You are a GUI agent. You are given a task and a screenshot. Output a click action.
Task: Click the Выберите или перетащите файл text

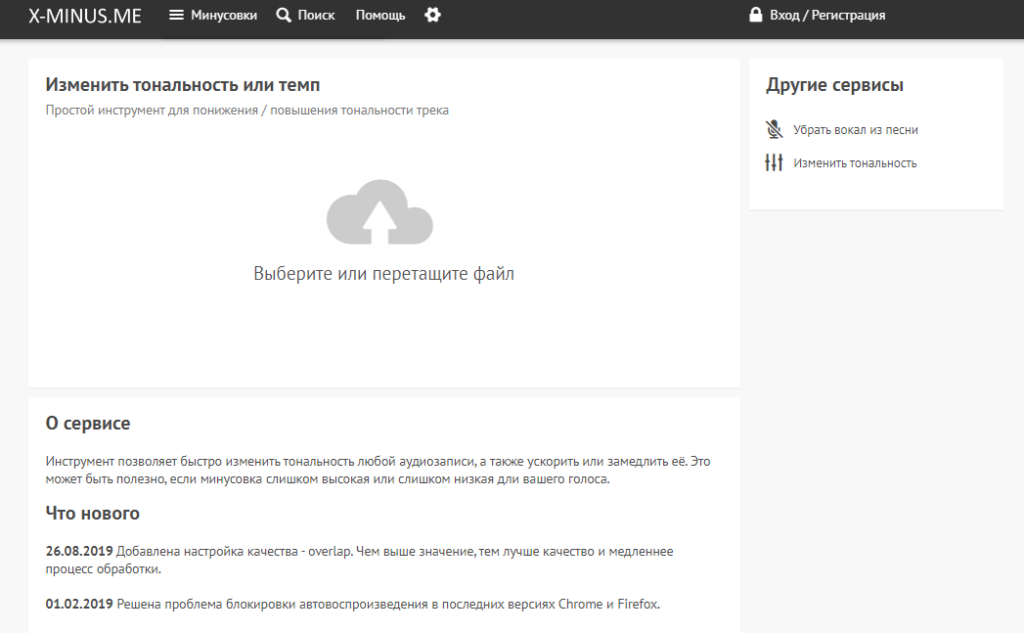(x=384, y=273)
